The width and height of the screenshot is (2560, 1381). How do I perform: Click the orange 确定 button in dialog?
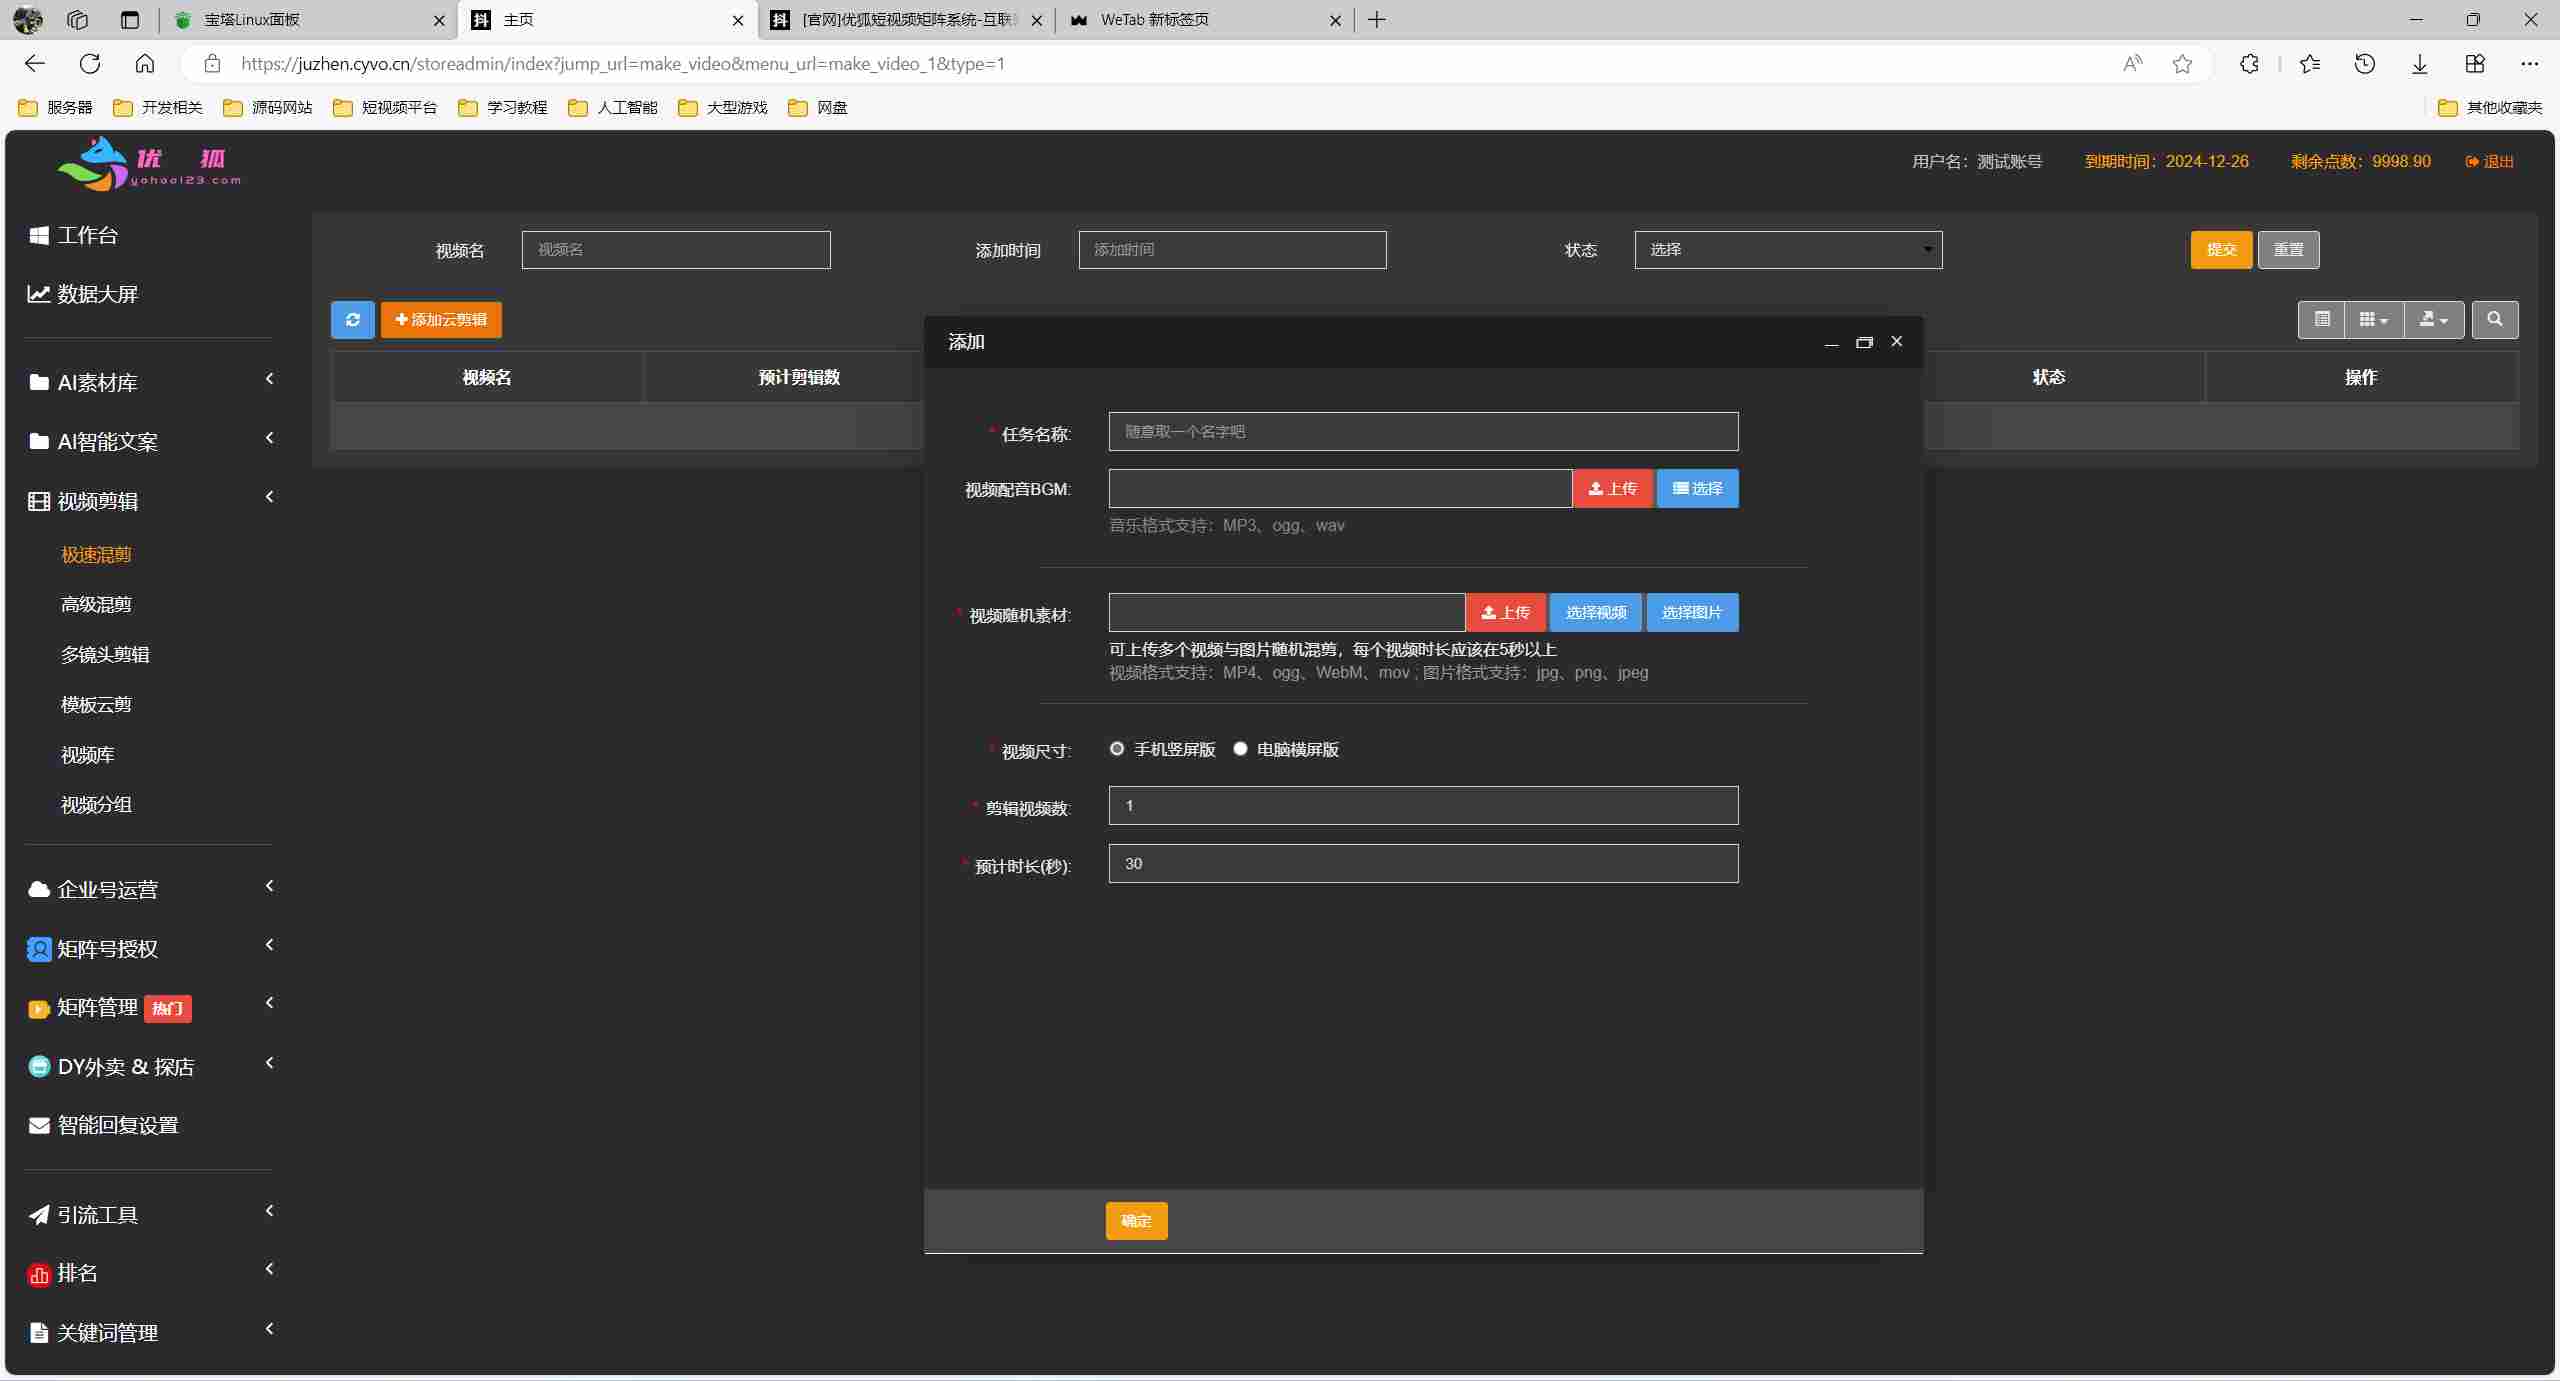click(1136, 1220)
